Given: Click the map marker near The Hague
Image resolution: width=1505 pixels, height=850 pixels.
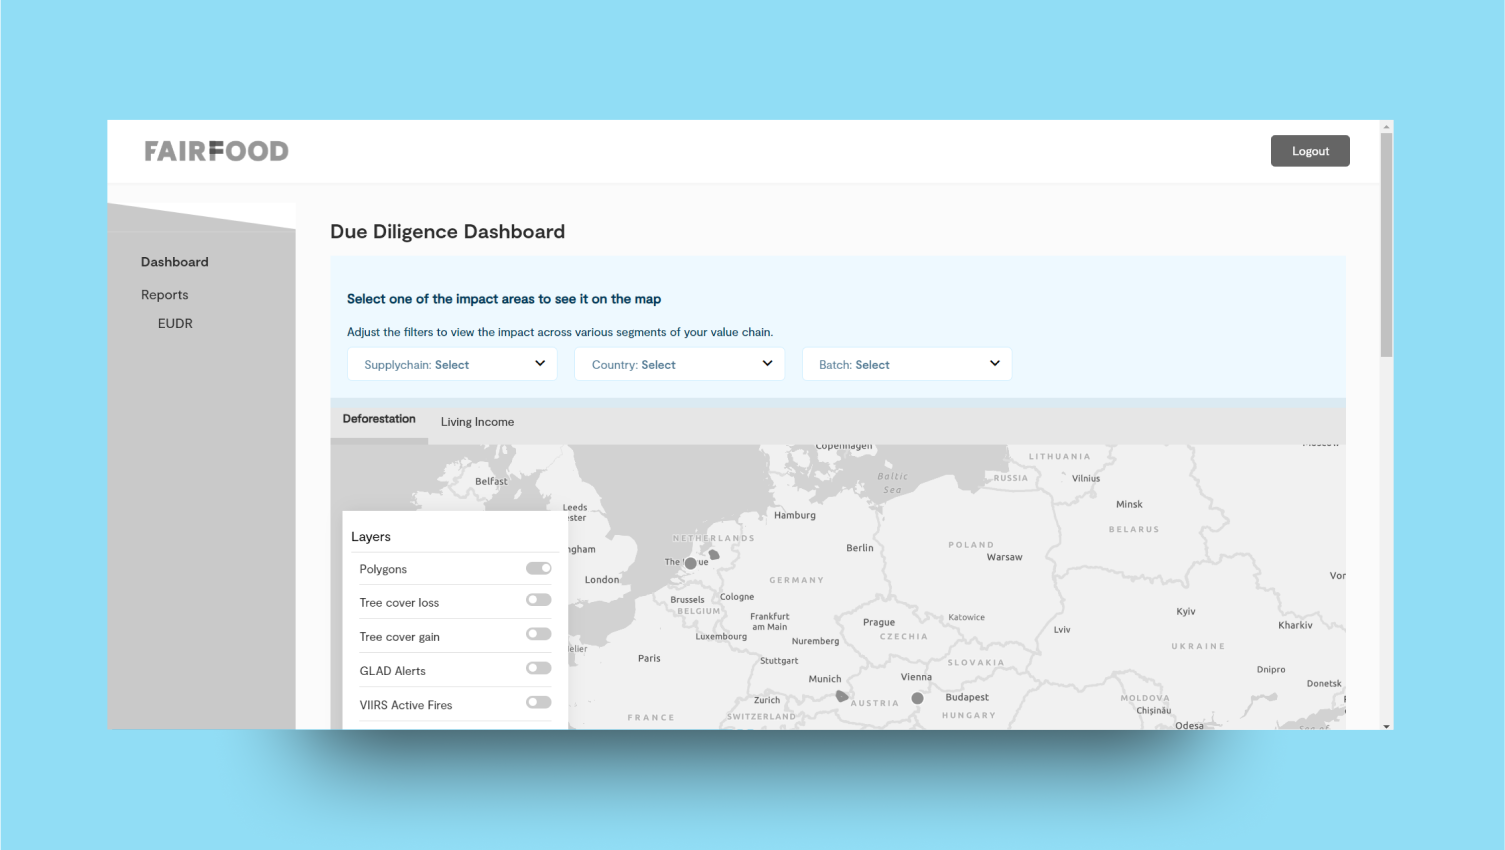Looking at the screenshot, I should tap(690, 563).
